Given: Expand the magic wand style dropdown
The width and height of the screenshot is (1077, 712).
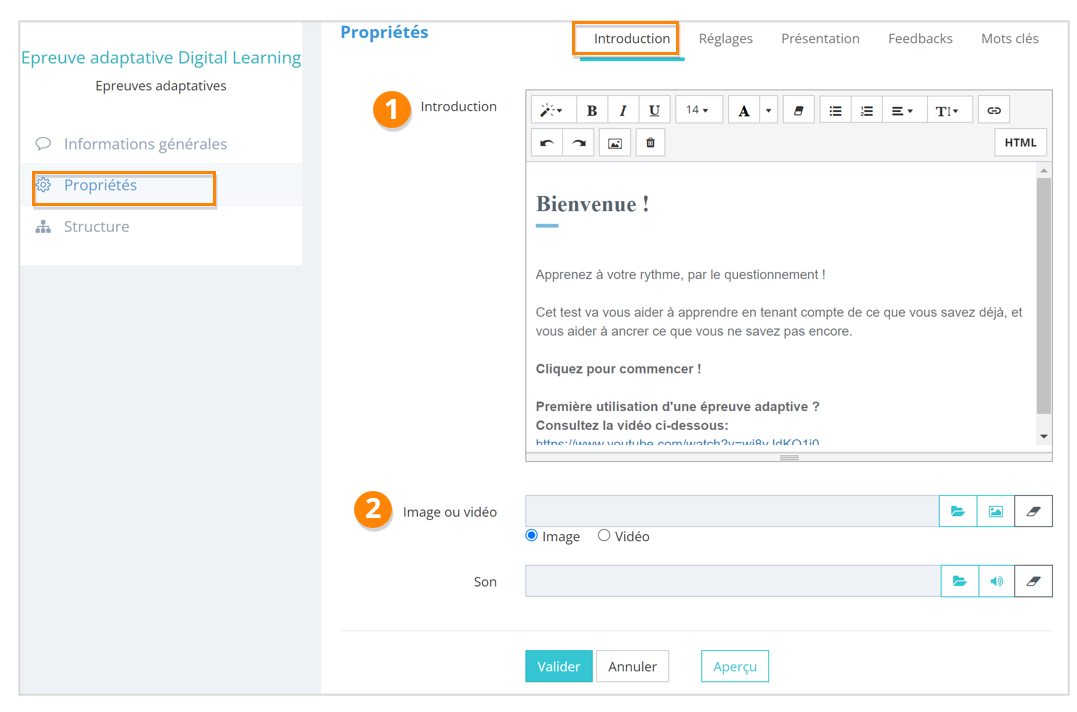Looking at the screenshot, I should [551, 110].
